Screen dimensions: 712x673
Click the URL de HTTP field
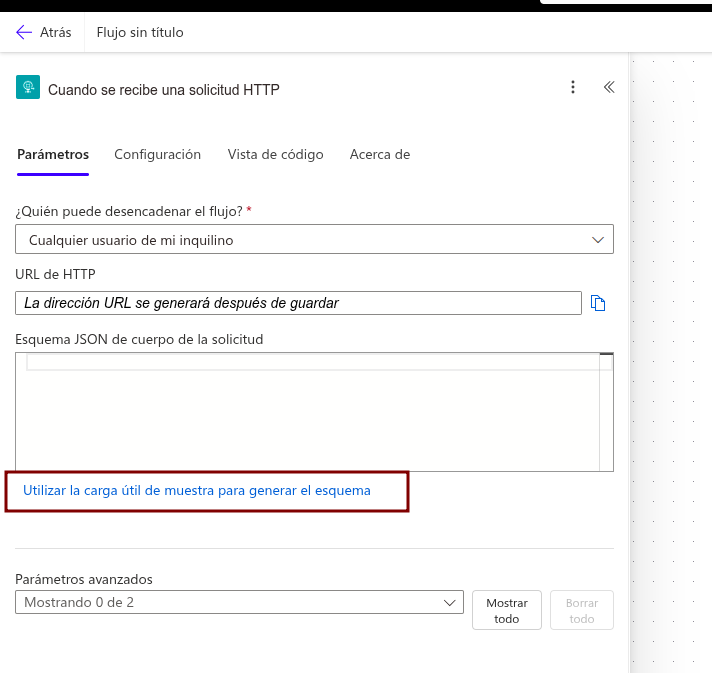click(x=298, y=303)
